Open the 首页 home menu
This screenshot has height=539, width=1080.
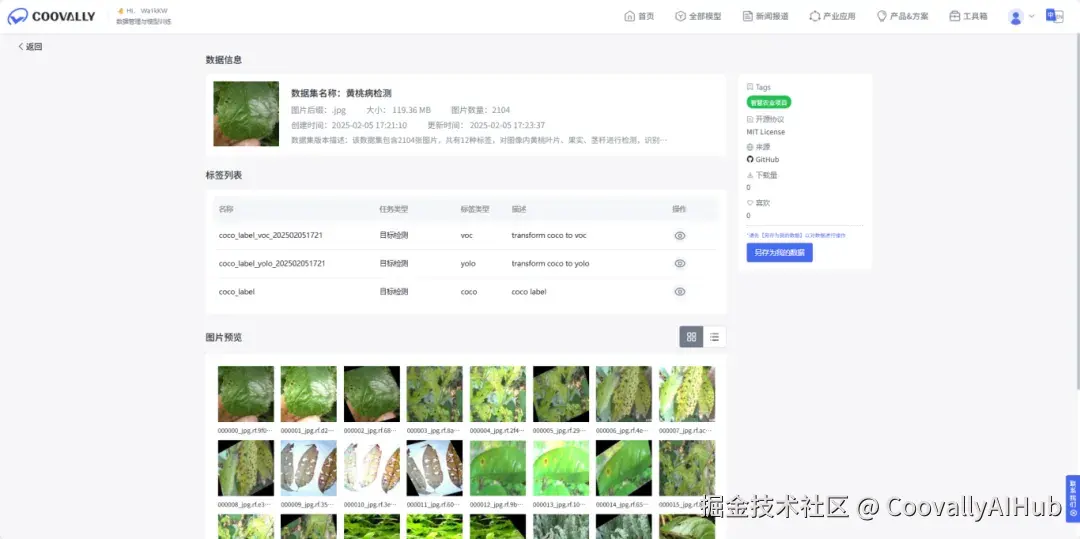point(638,16)
